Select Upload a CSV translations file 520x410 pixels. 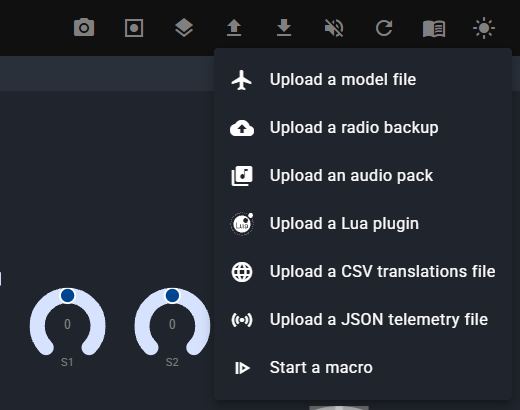click(363, 272)
